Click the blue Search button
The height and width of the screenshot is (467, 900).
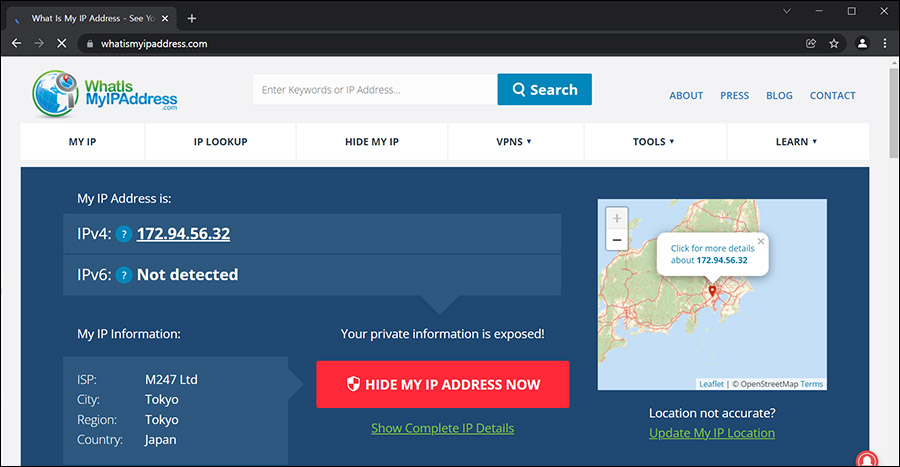coord(545,89)
